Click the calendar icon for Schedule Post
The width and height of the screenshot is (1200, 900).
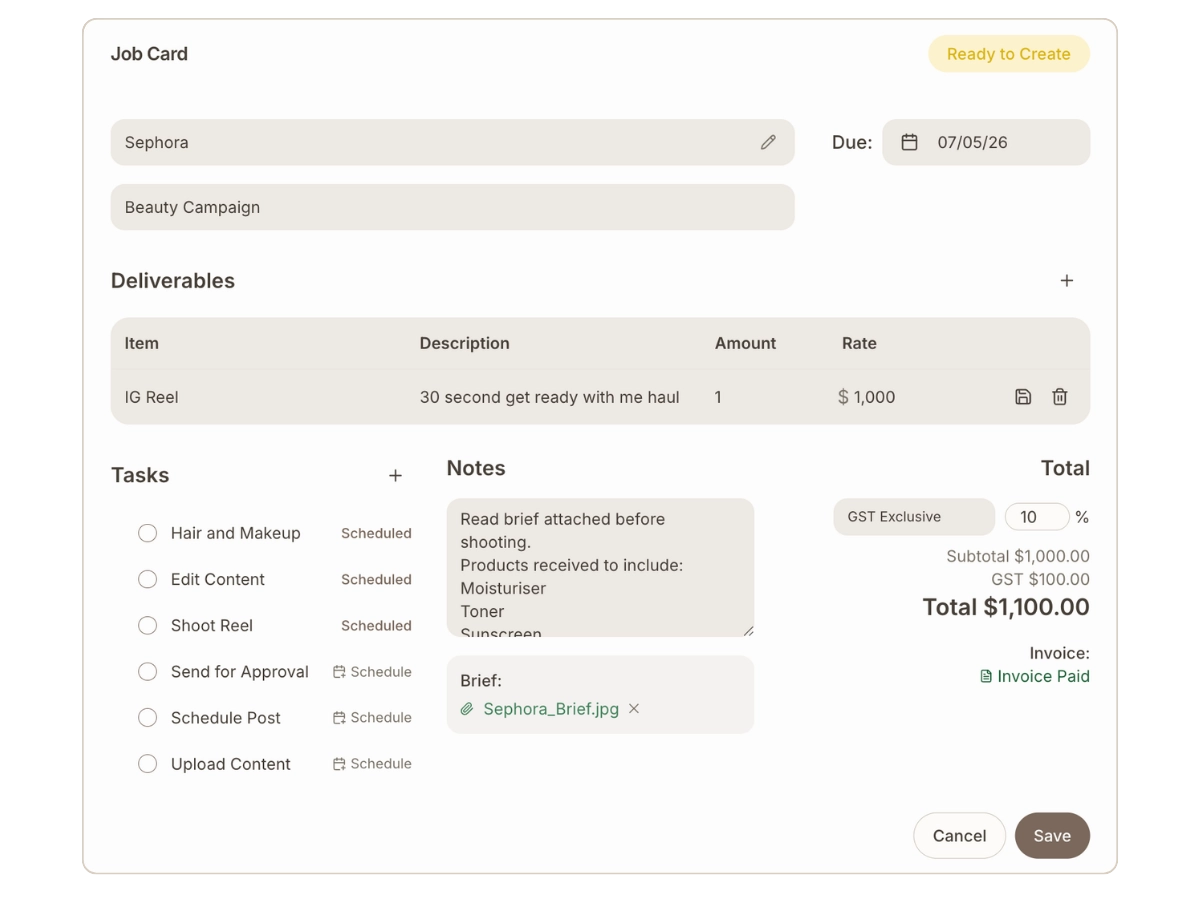tap(339, 718)
